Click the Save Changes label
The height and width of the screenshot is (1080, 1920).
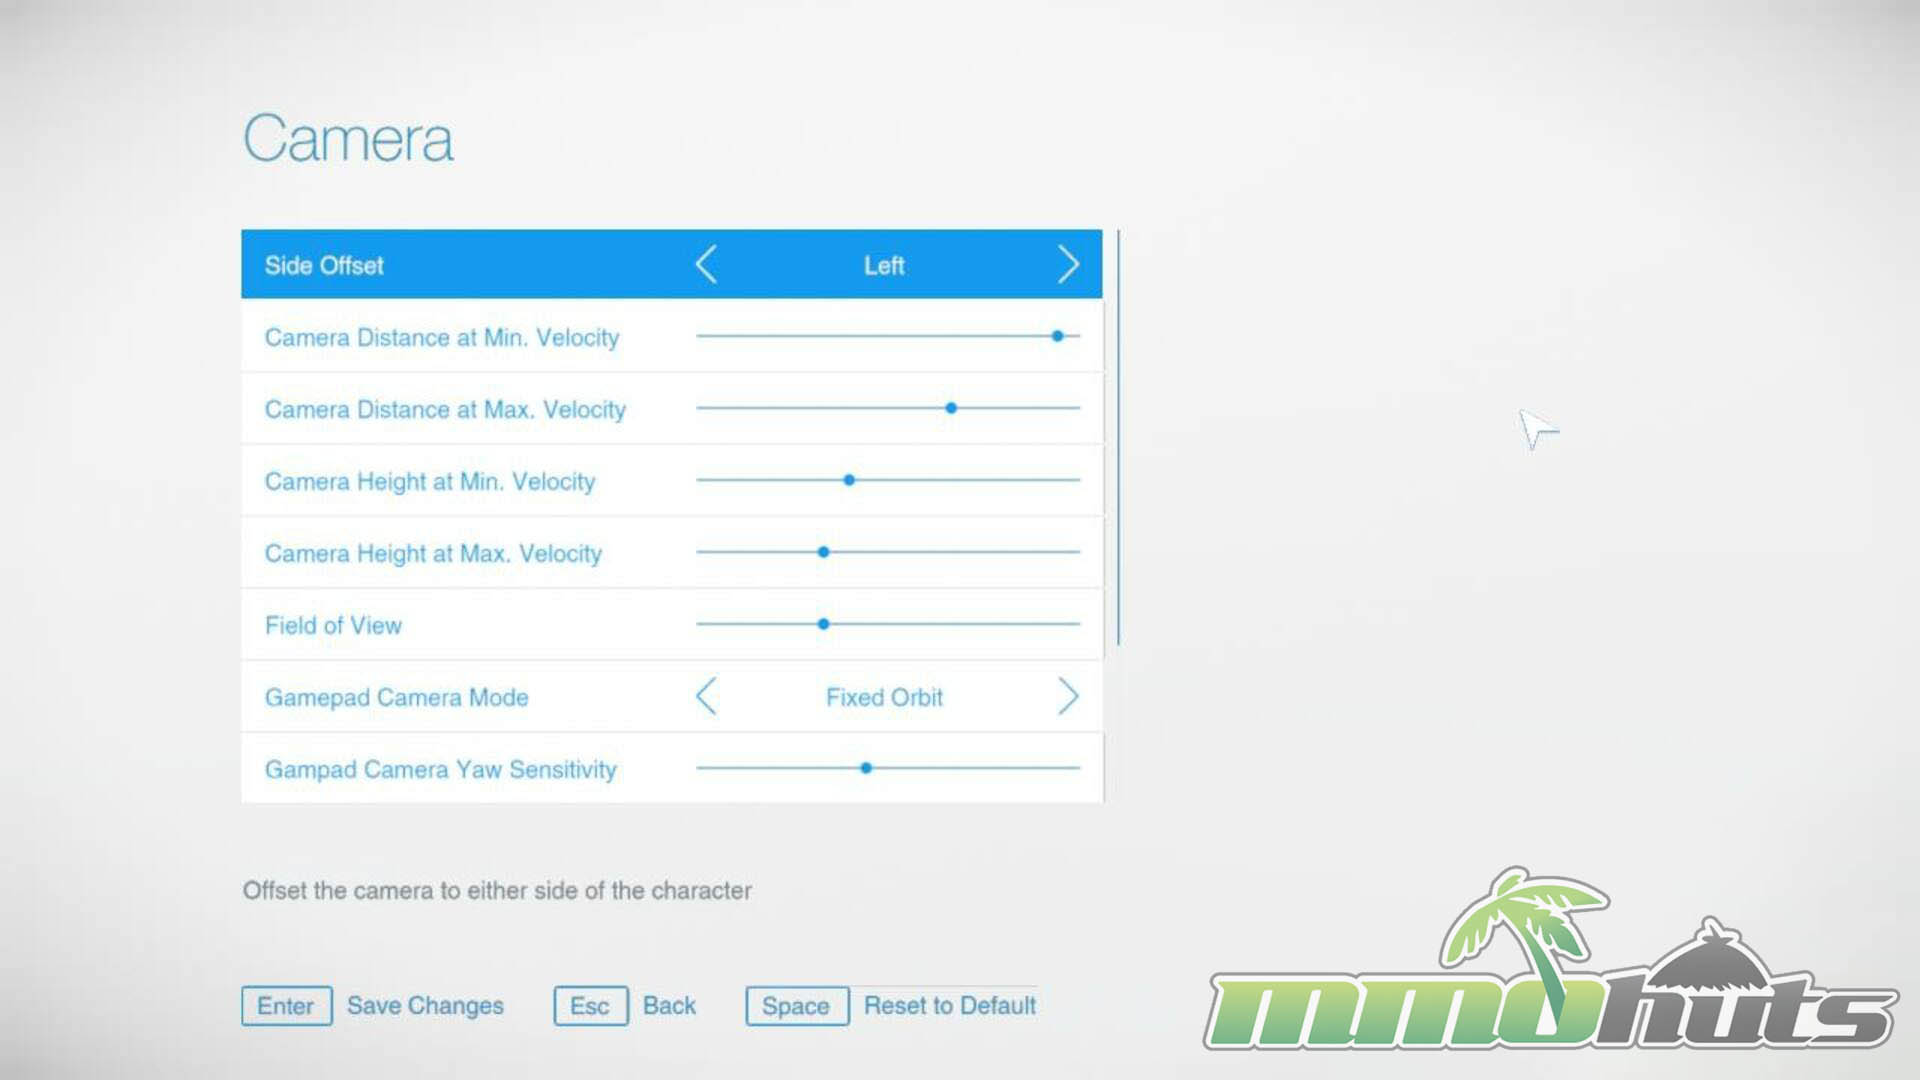coord(425,1006)
